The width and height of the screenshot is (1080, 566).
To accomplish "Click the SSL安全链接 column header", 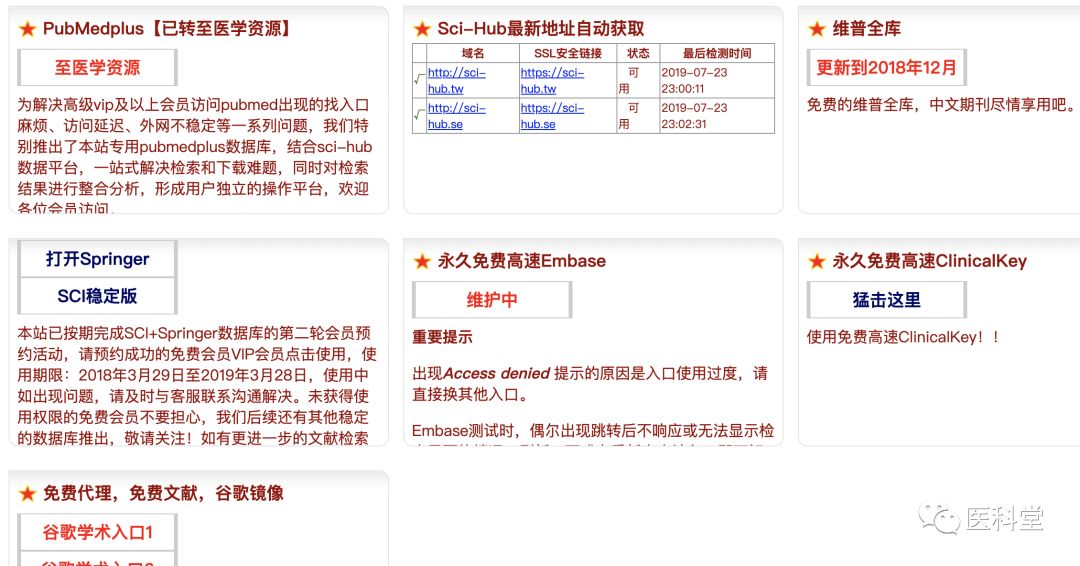I will pos(568,54).
